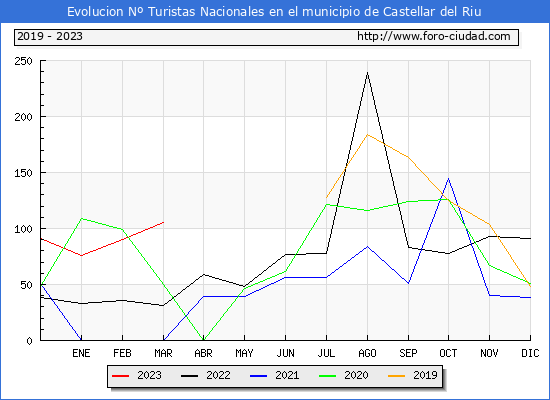Click the JUN month axis label
Screen dimensions: 550x400
point(286,353)
